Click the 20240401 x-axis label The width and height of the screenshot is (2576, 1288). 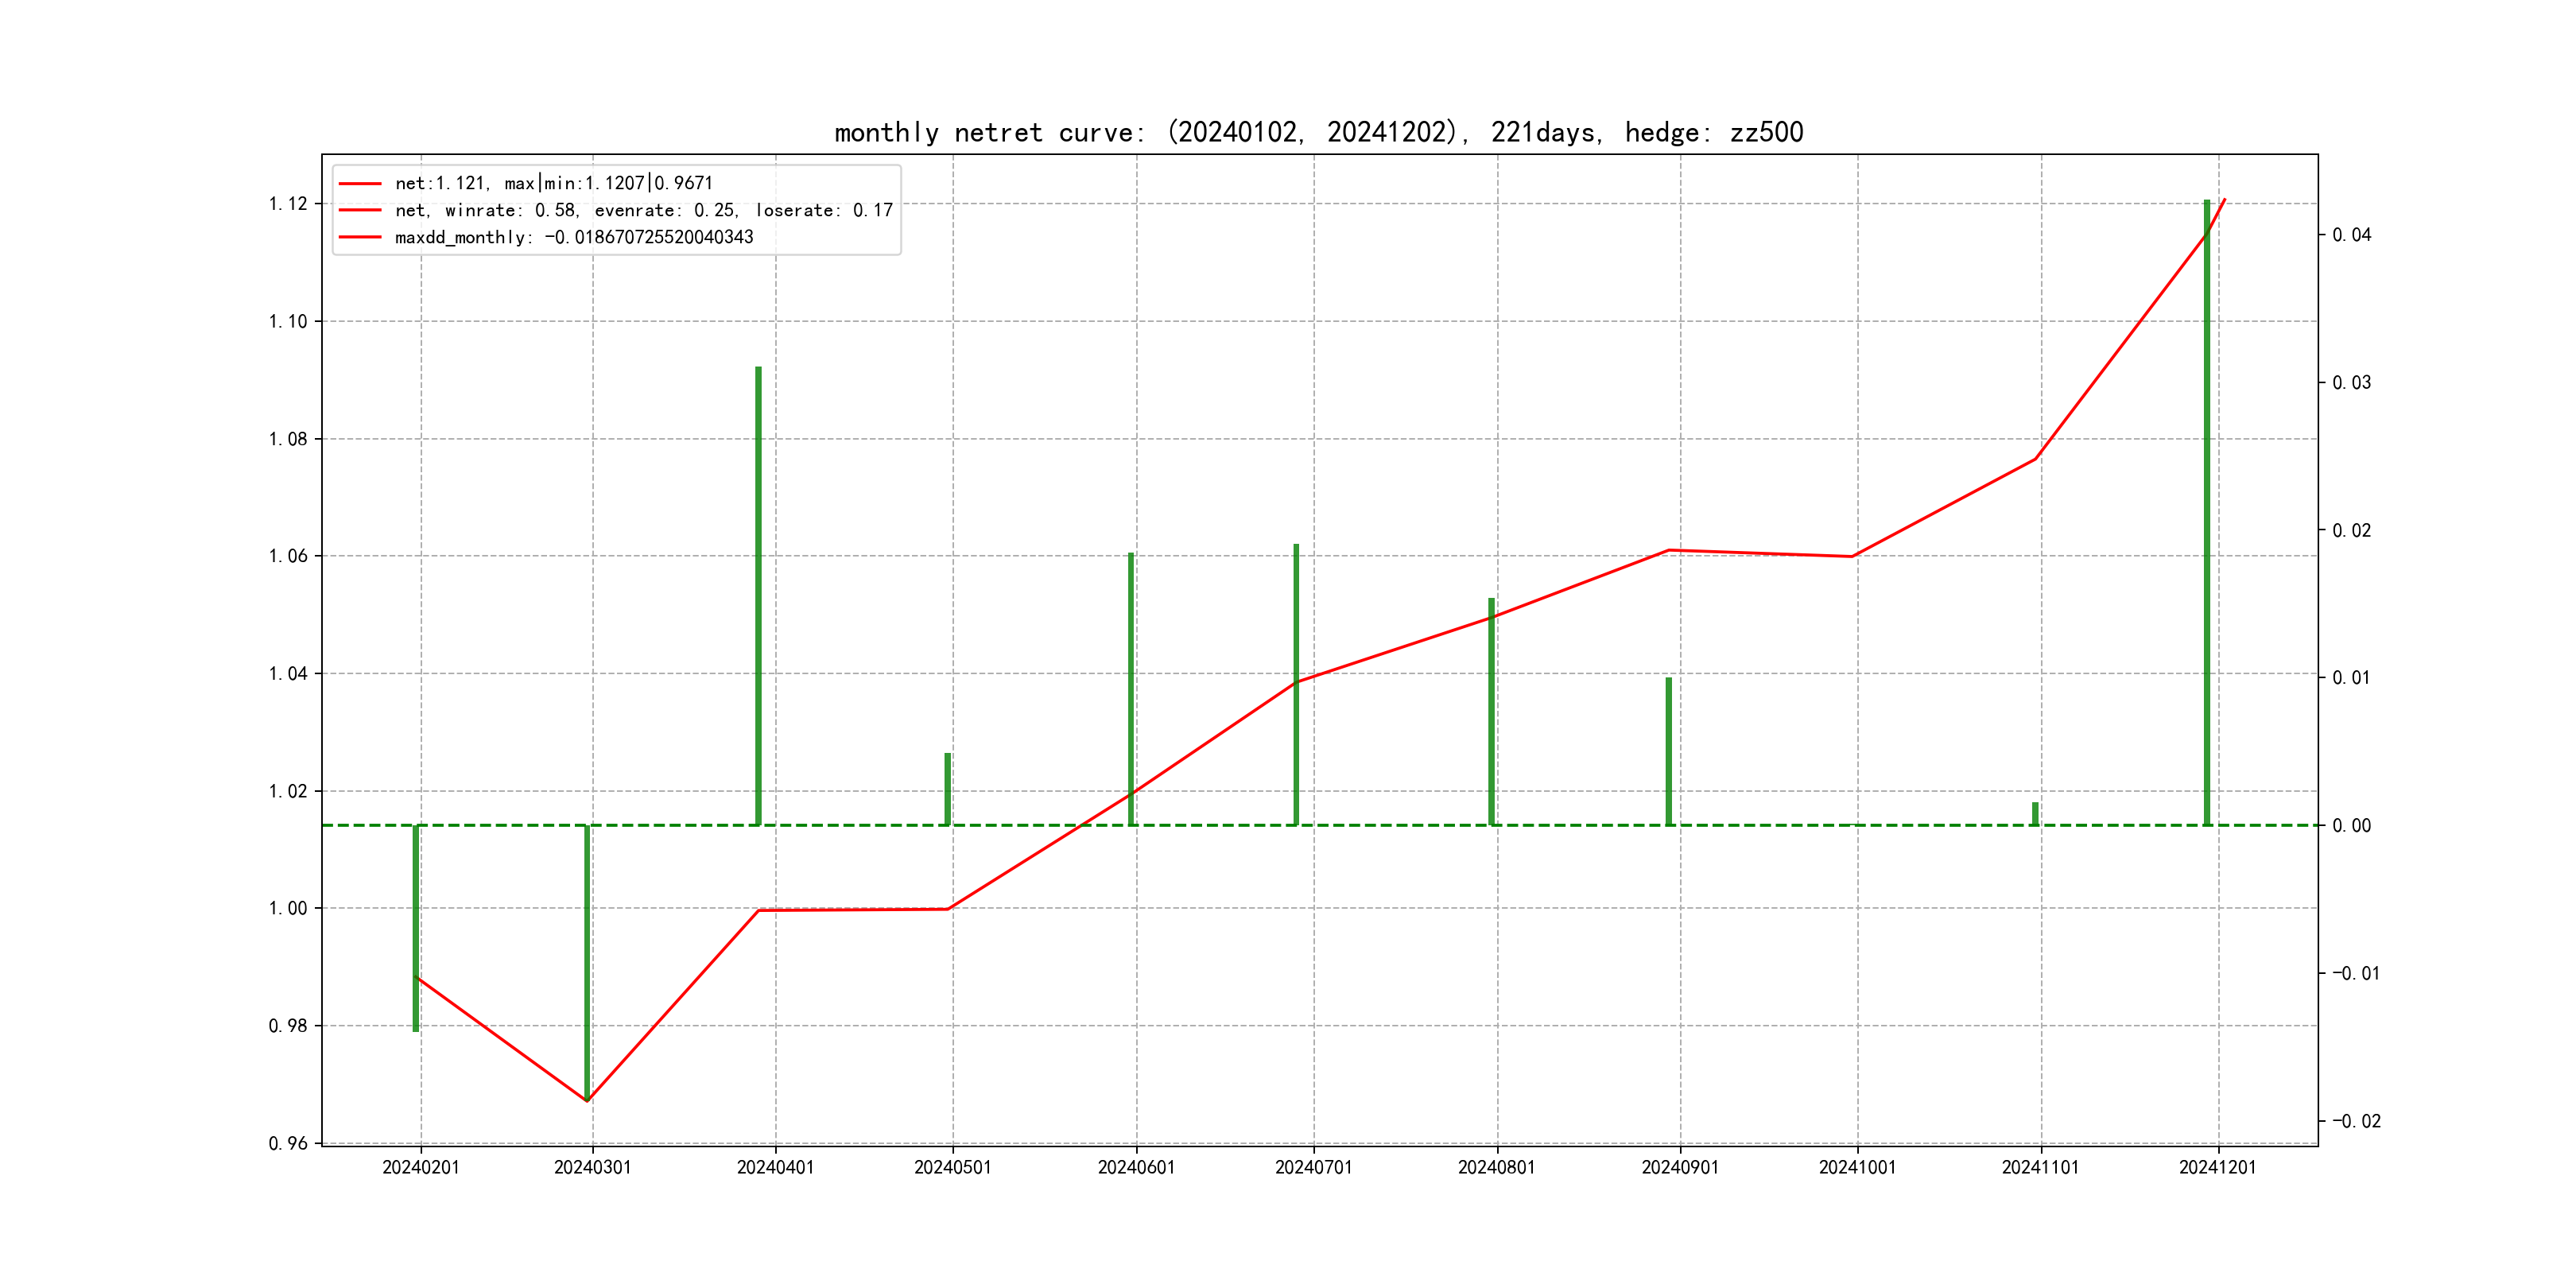pyautogui.click(x=775, y=1167)
